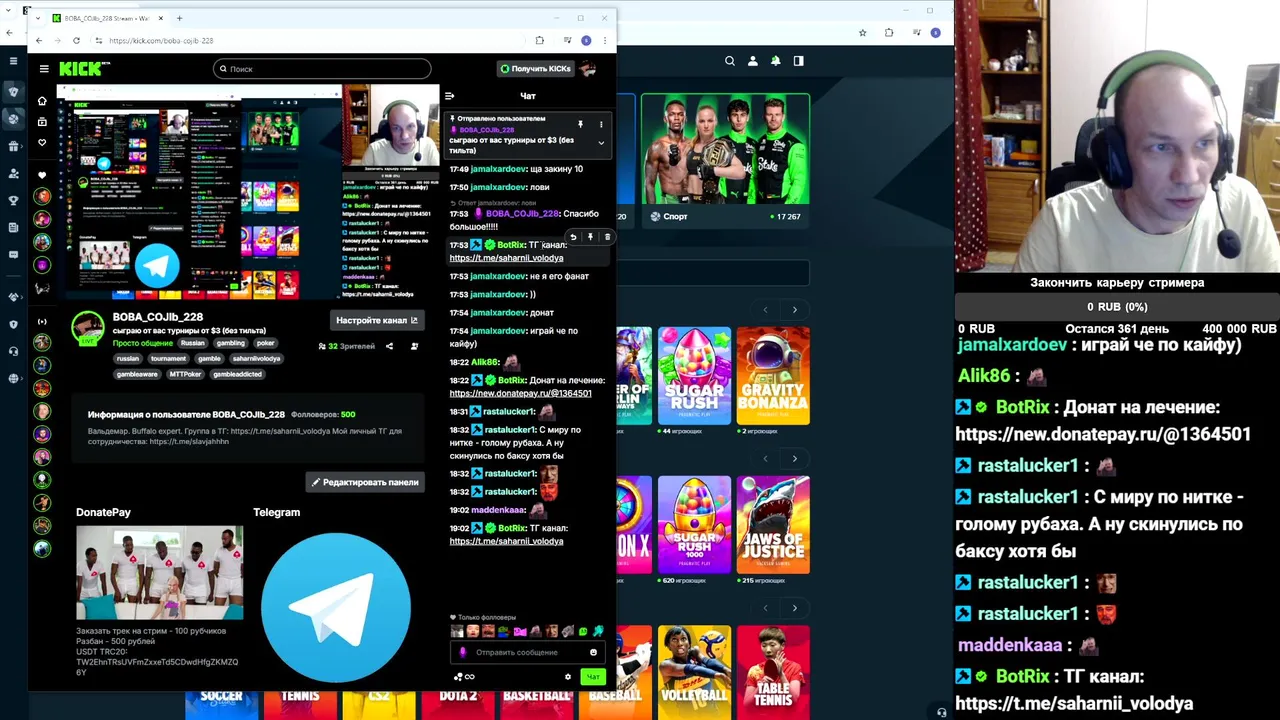Reply to the BotRix message
The height and width of the screenshot is (720, 1280).
tap(573, 238)
